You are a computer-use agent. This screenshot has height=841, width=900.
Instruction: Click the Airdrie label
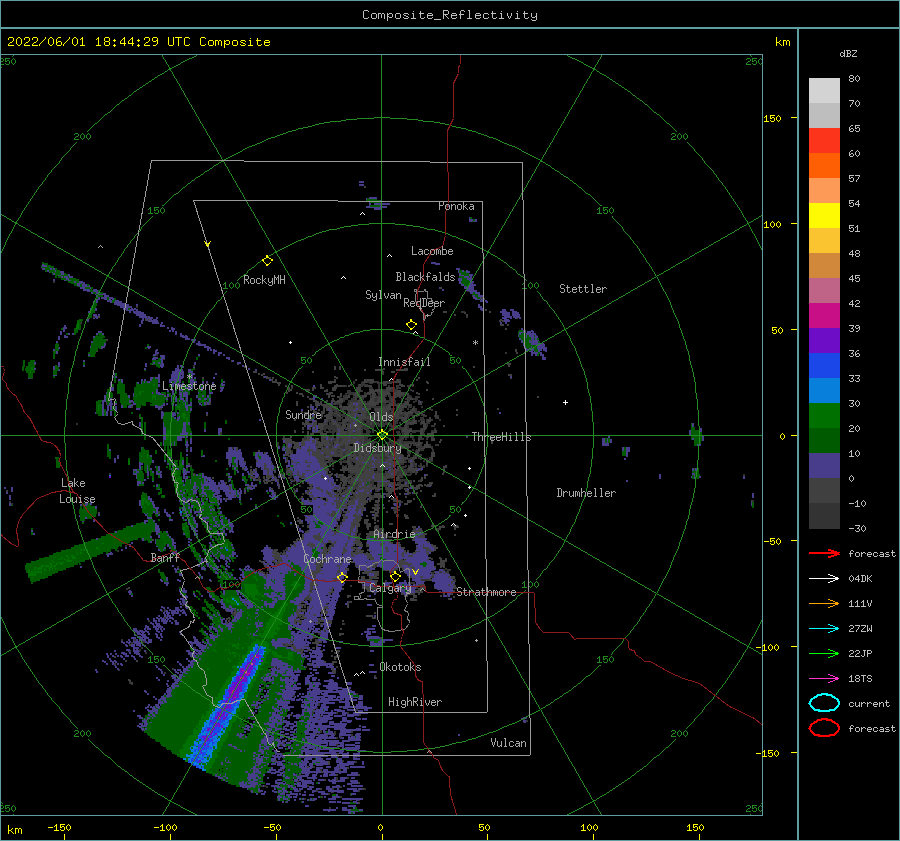tap(394, 534)
